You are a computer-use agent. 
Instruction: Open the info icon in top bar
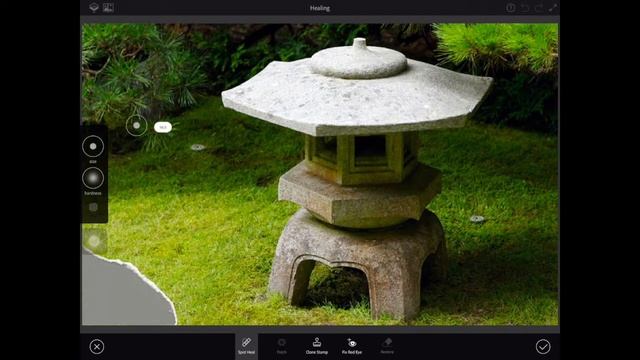click(511, 8)
